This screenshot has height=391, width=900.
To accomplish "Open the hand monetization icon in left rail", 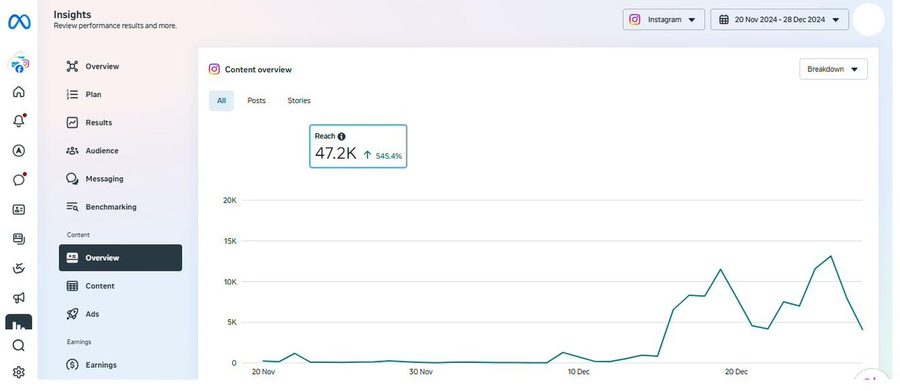I will (x=19, y=268).
